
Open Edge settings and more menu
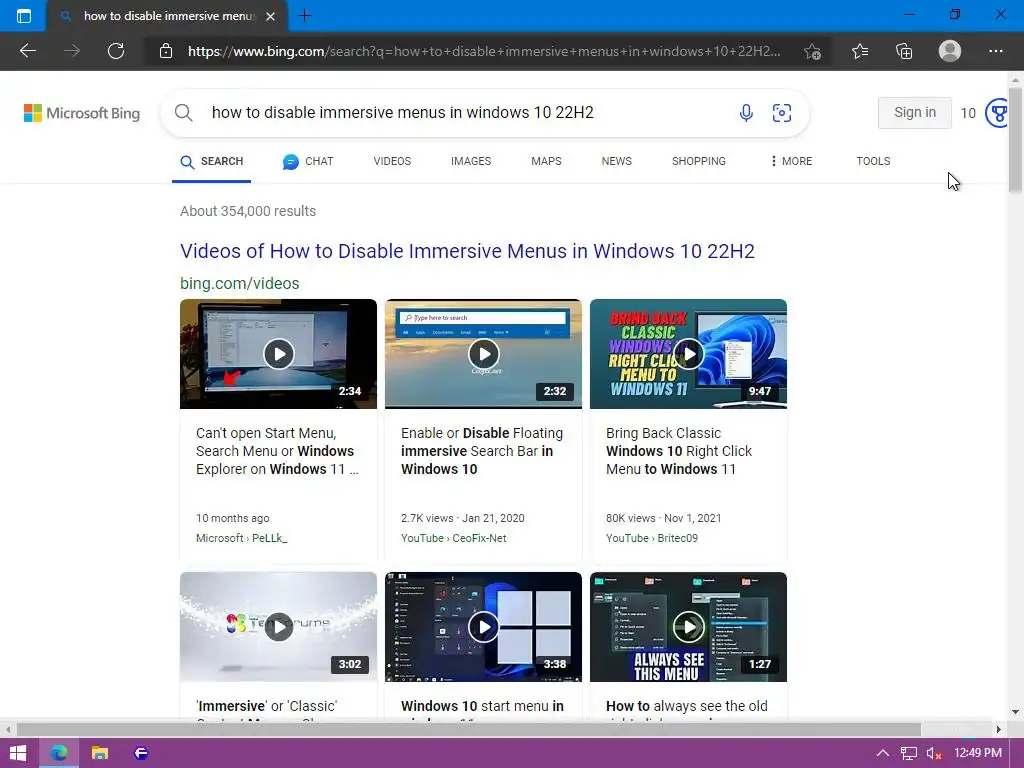pyautogui.click(x=995, y=51)
